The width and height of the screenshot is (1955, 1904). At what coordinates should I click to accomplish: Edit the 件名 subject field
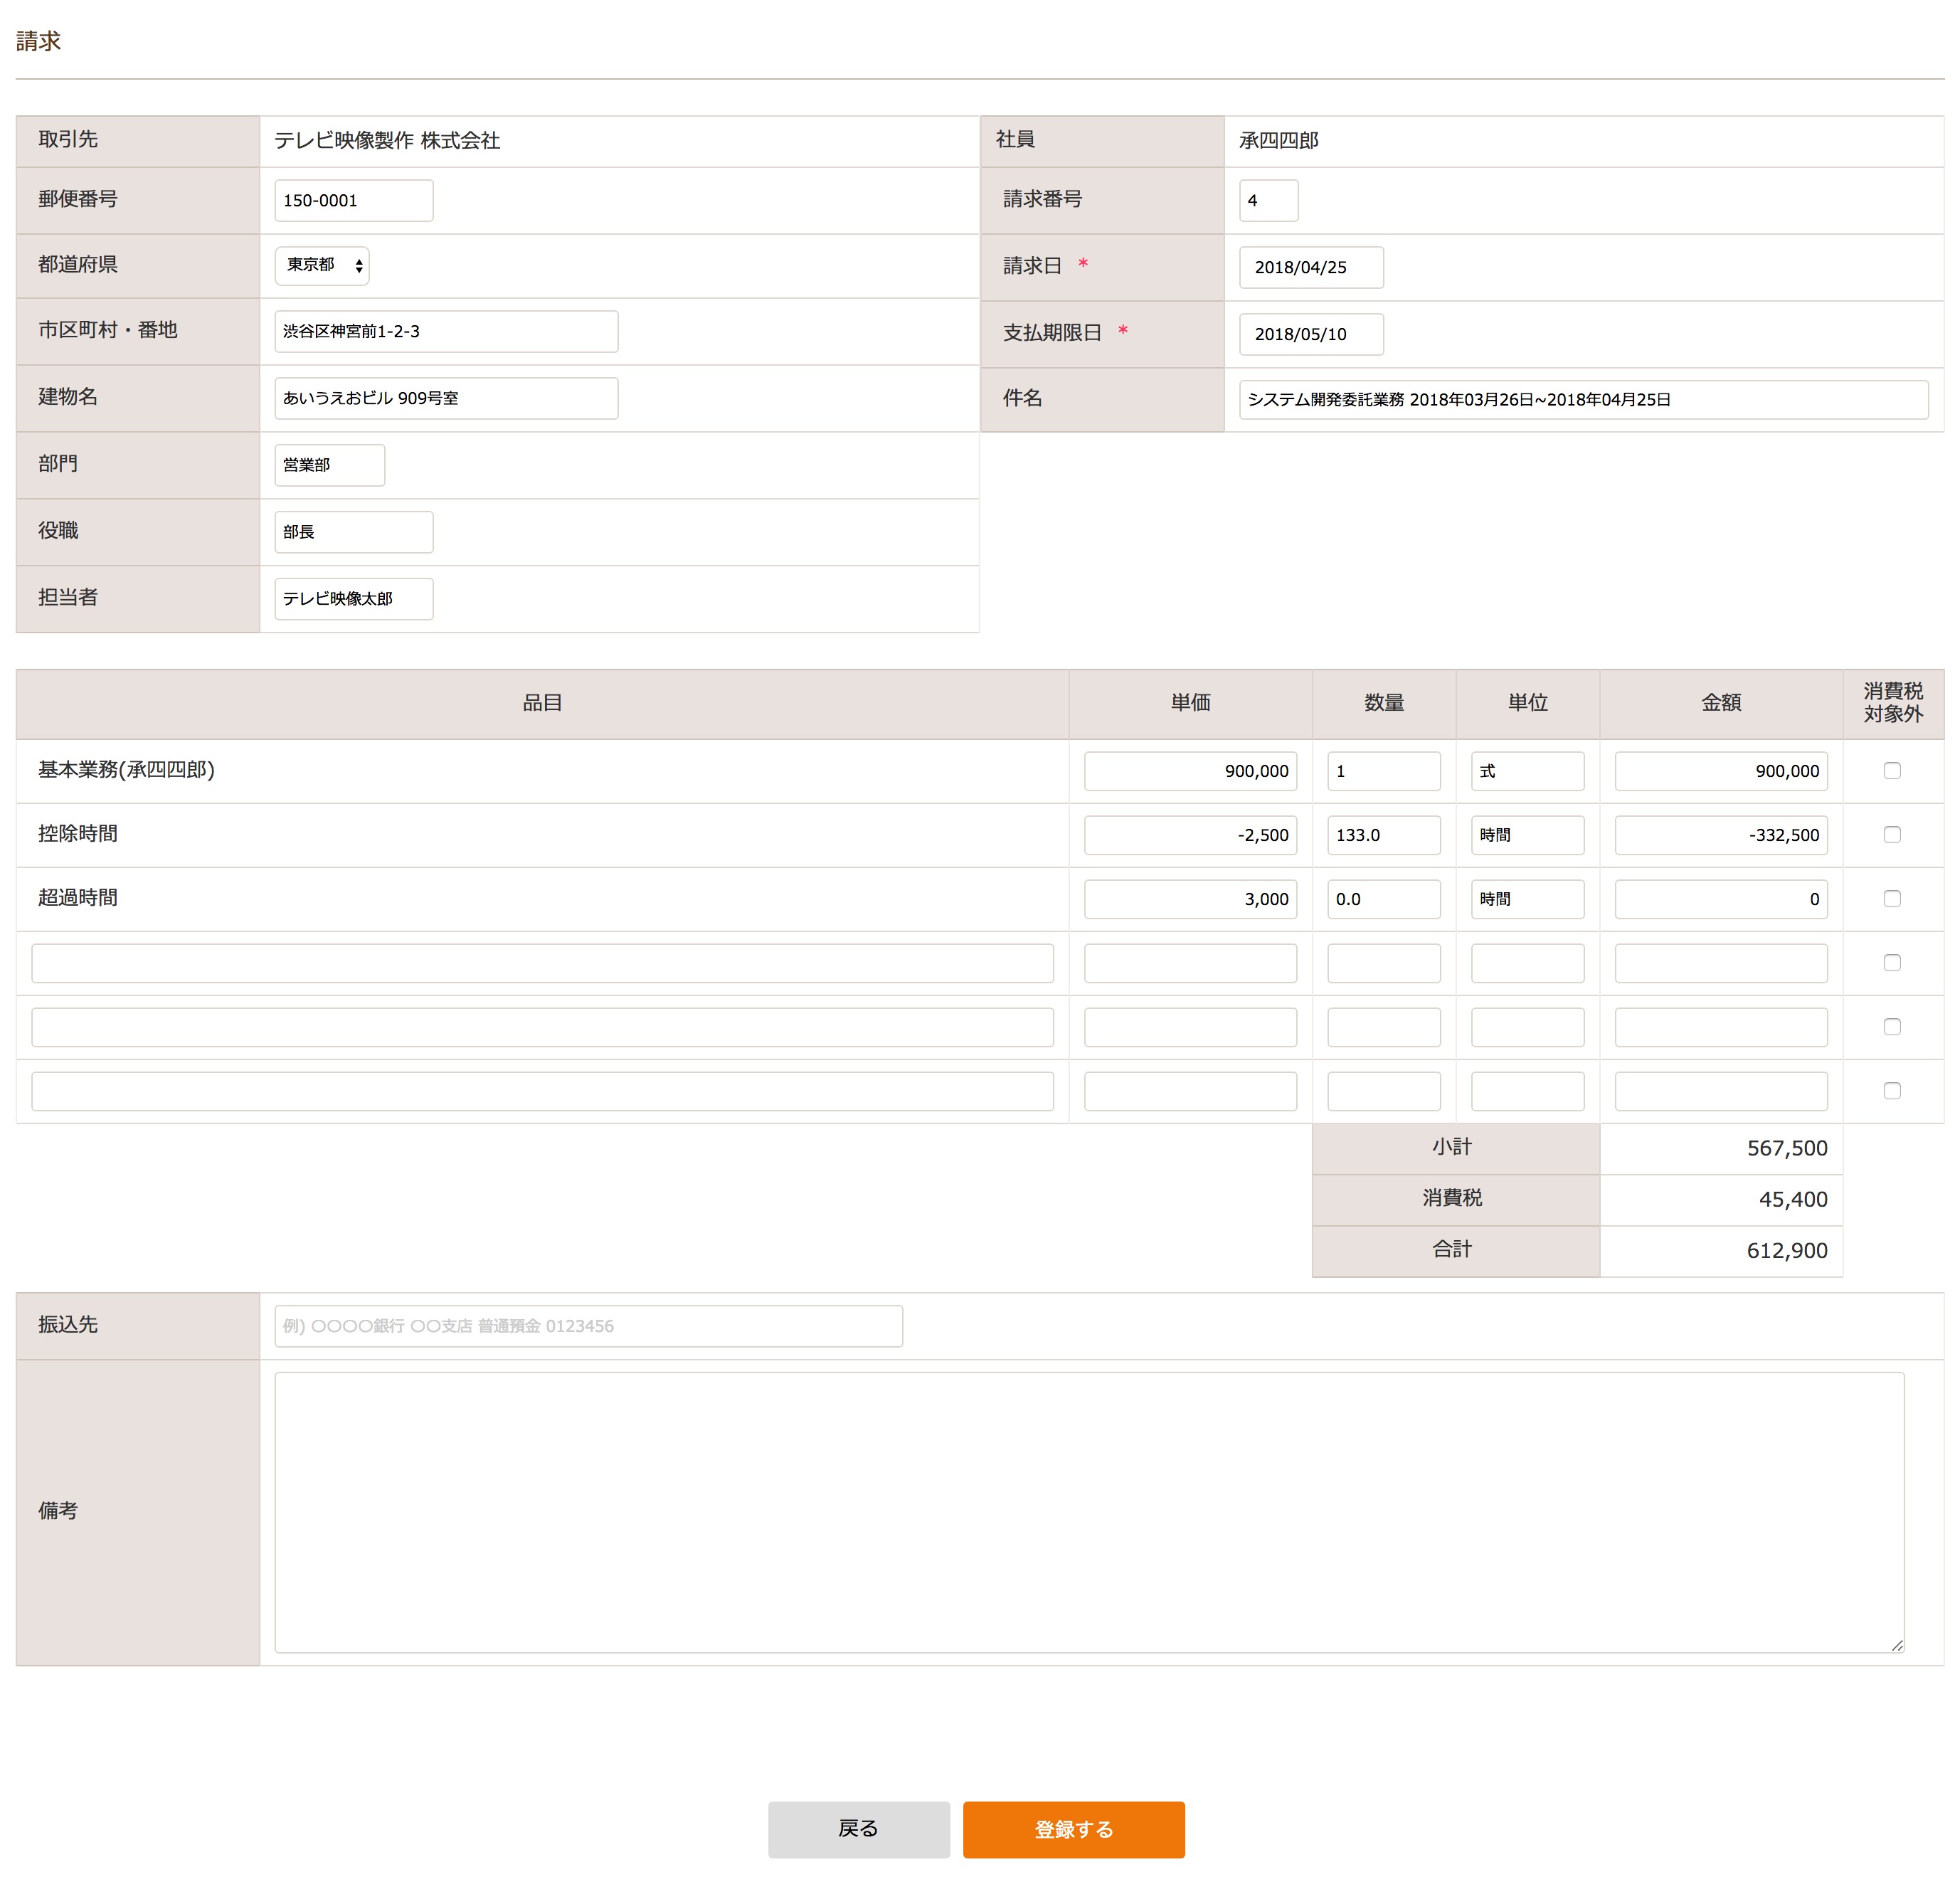(x=1583, y=399)
